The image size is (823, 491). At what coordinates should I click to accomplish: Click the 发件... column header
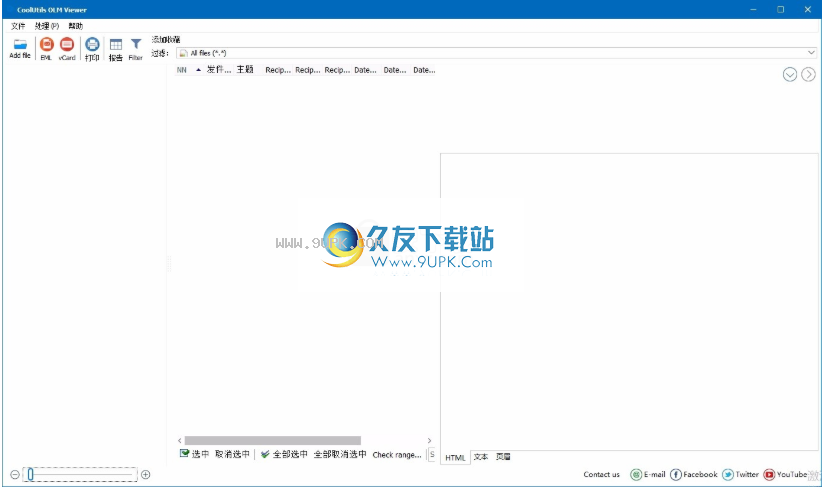point(219,70)
